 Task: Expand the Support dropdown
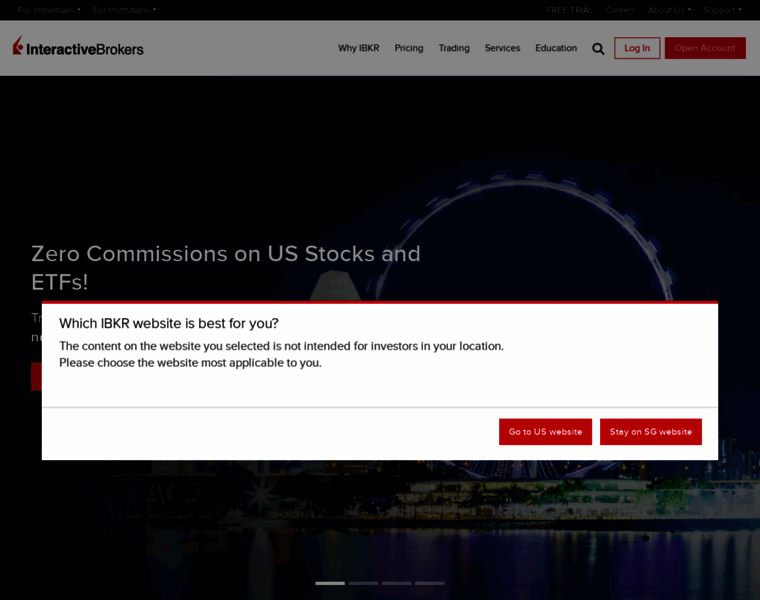point(722,10)
